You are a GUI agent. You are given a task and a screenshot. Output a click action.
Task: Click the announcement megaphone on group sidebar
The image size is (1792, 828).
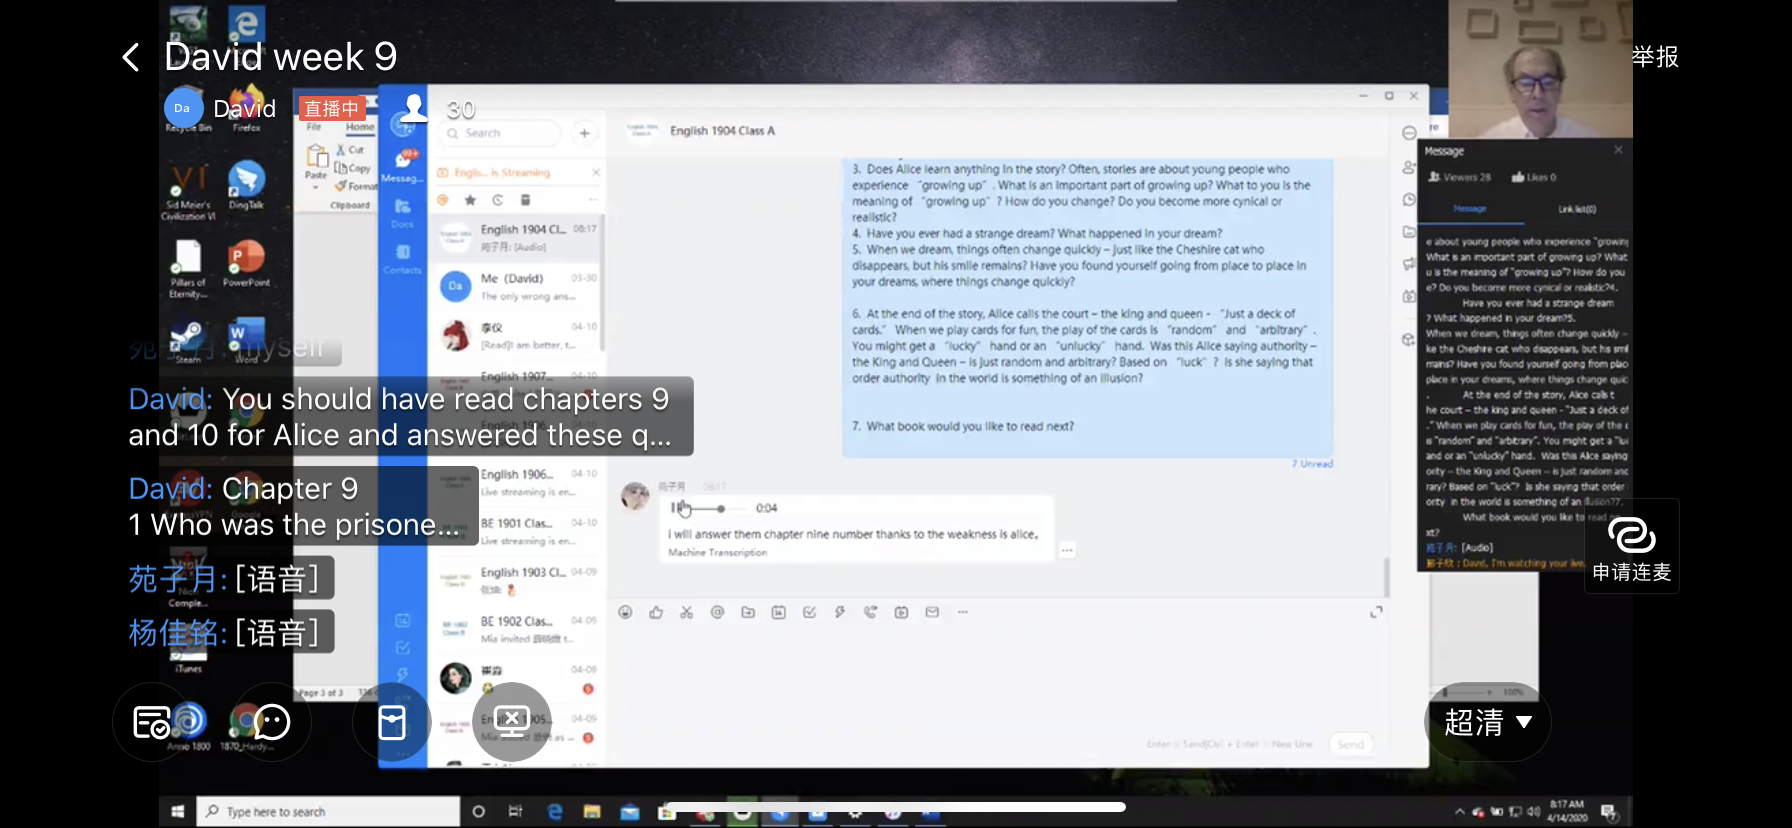point(1409,264)
